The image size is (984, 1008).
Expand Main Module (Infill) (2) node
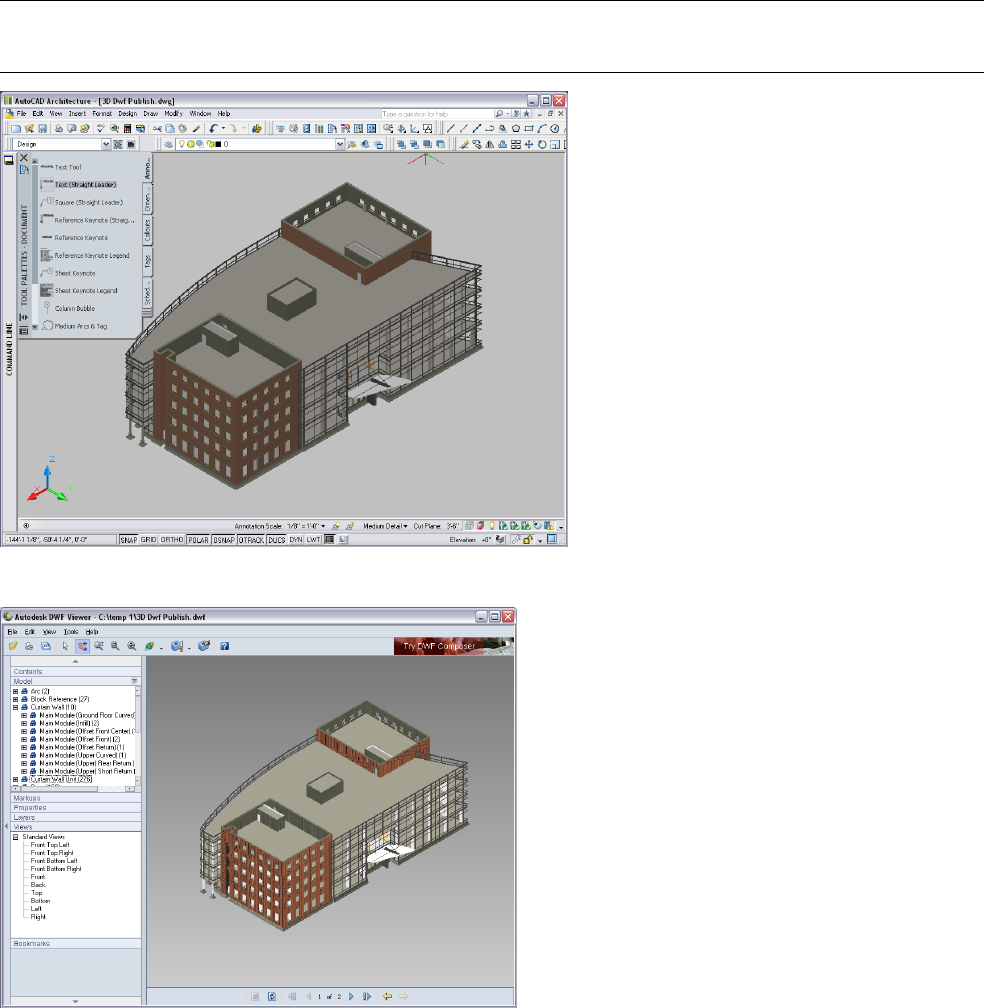click(x=24, y=723)
